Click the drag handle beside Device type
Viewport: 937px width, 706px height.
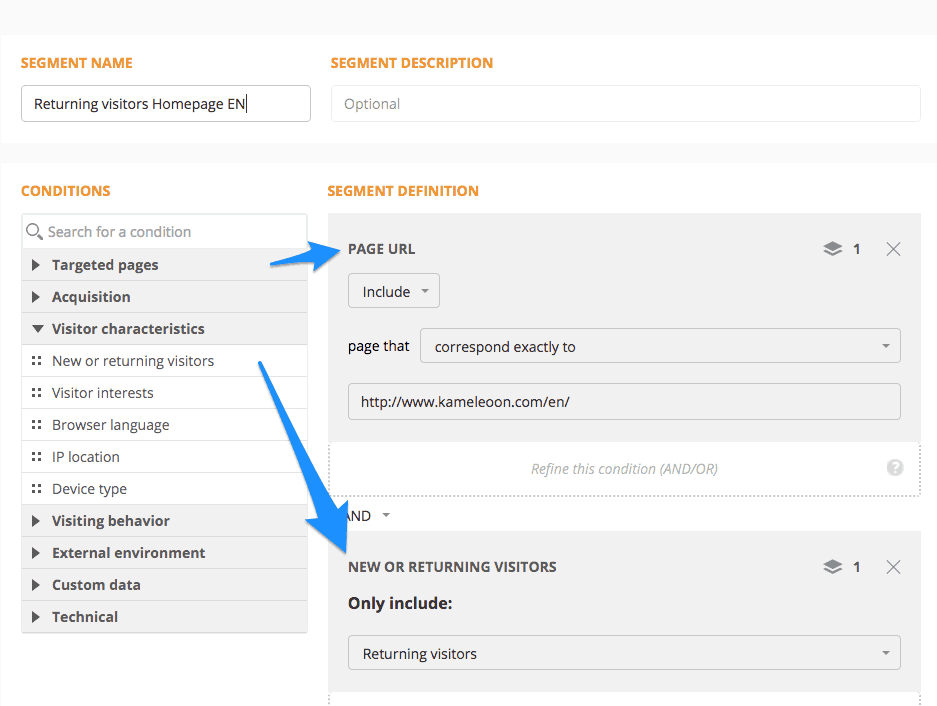37,488
